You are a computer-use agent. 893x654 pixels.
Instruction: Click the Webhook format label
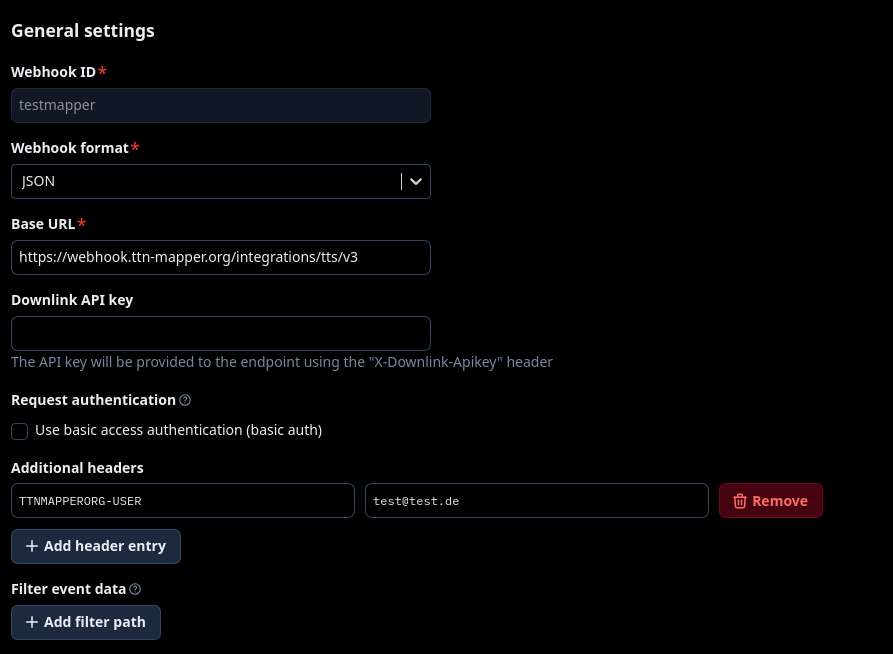point(69,148)
